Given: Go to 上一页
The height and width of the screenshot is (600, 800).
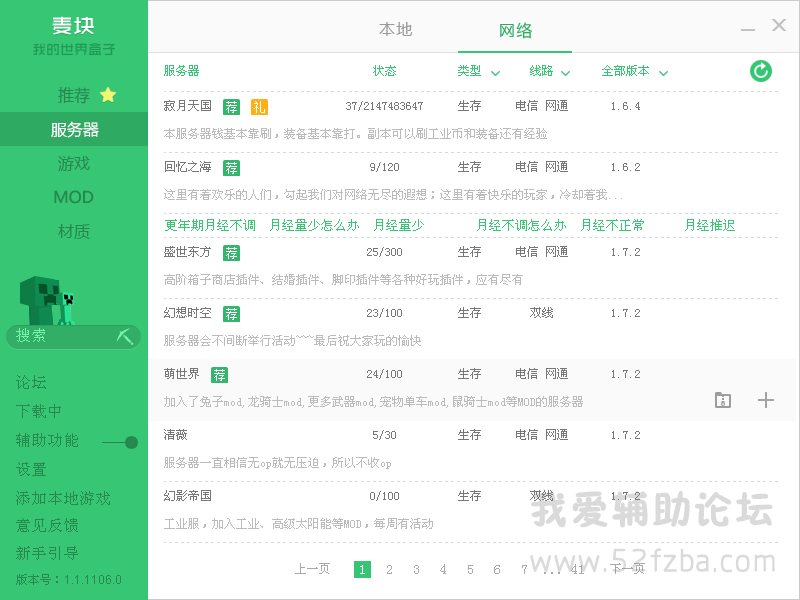Looking at the screenshot, I should (312, 568).
